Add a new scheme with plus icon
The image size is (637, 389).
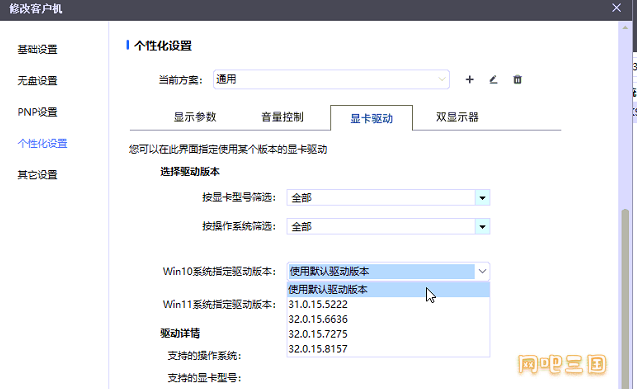[x=469, y=80]
